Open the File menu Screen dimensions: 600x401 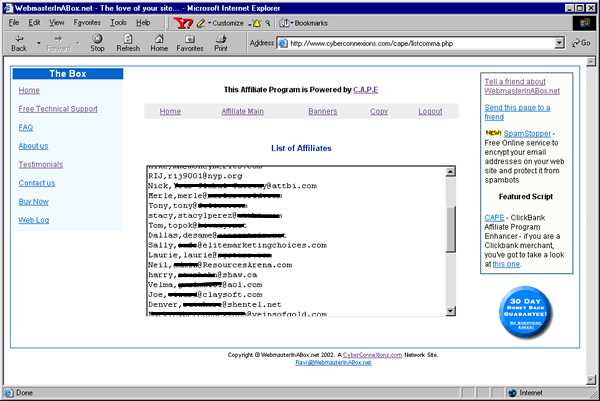[14, 23]
